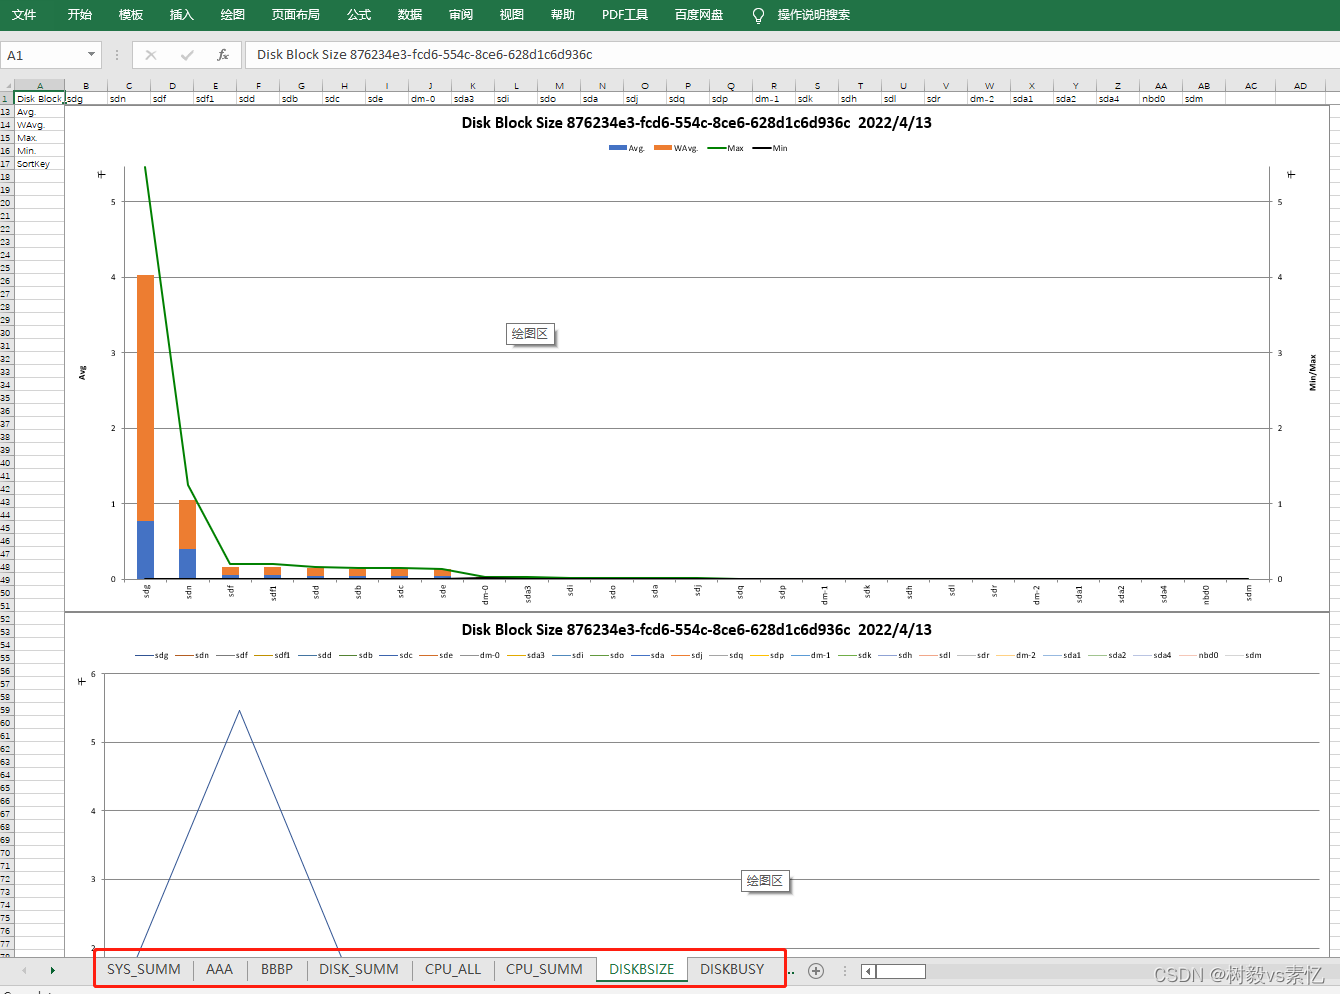Click the insert function fx icon
The width and height of the screenshot is (1340, 994).
(223, 55)
